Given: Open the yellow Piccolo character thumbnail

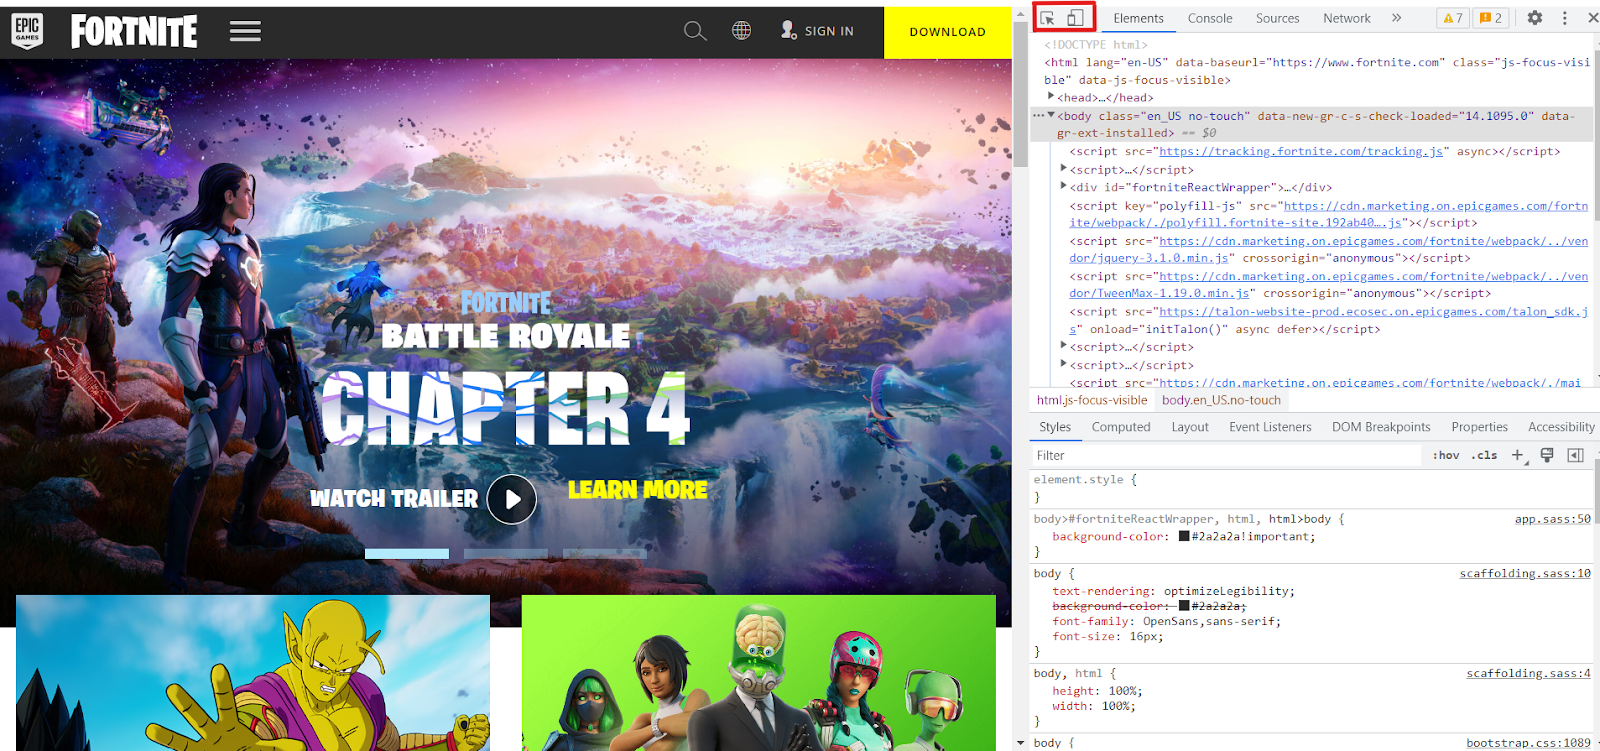Looking at the screenshot, I should (253, 673).
